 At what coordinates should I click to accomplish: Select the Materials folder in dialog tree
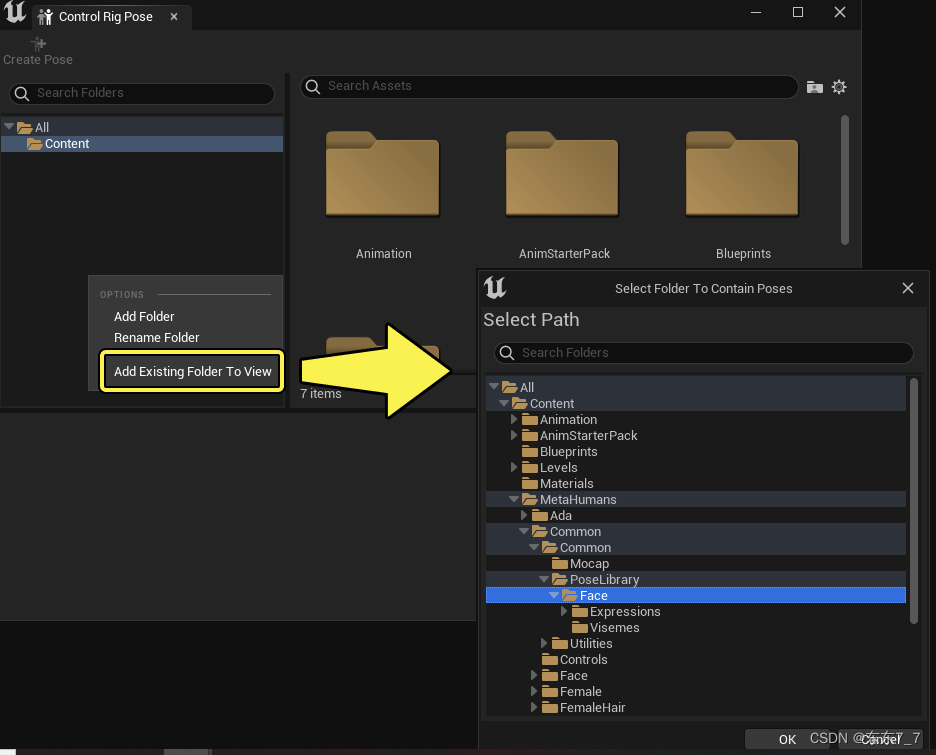[x=696, y=483]
